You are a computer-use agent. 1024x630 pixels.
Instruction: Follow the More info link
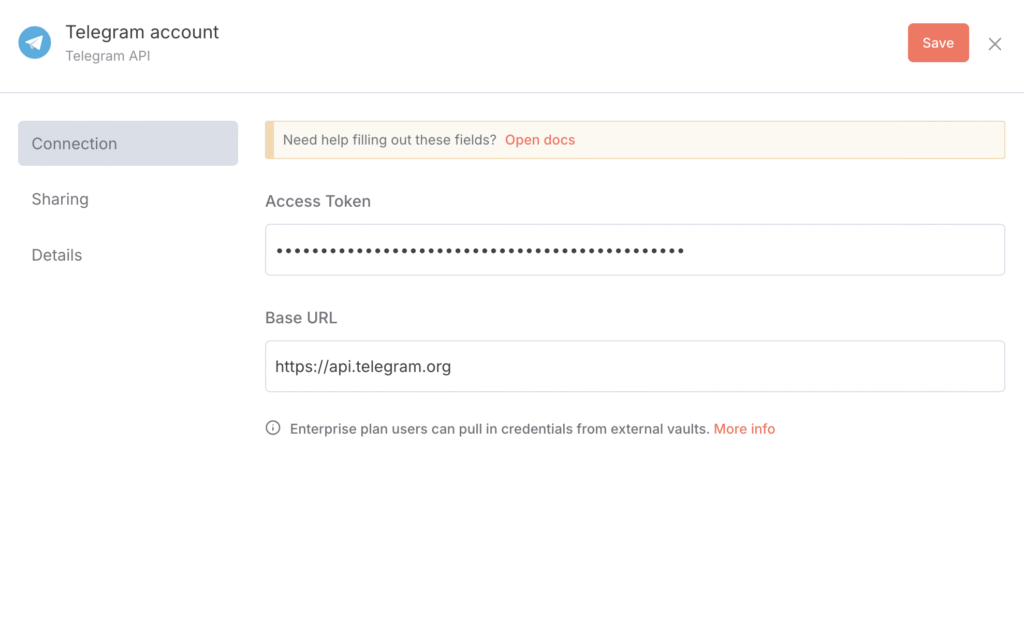(744, 428)
